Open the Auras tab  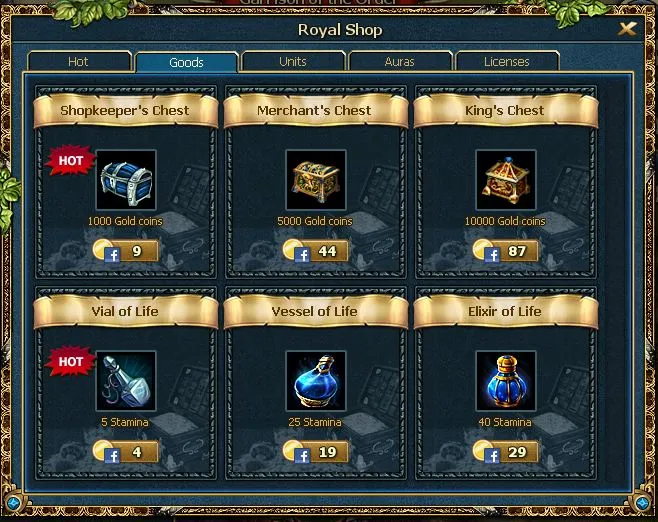(400, 62)
